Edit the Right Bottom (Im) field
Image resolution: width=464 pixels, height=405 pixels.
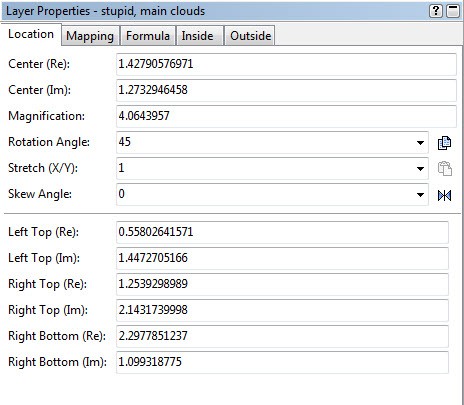282,362
